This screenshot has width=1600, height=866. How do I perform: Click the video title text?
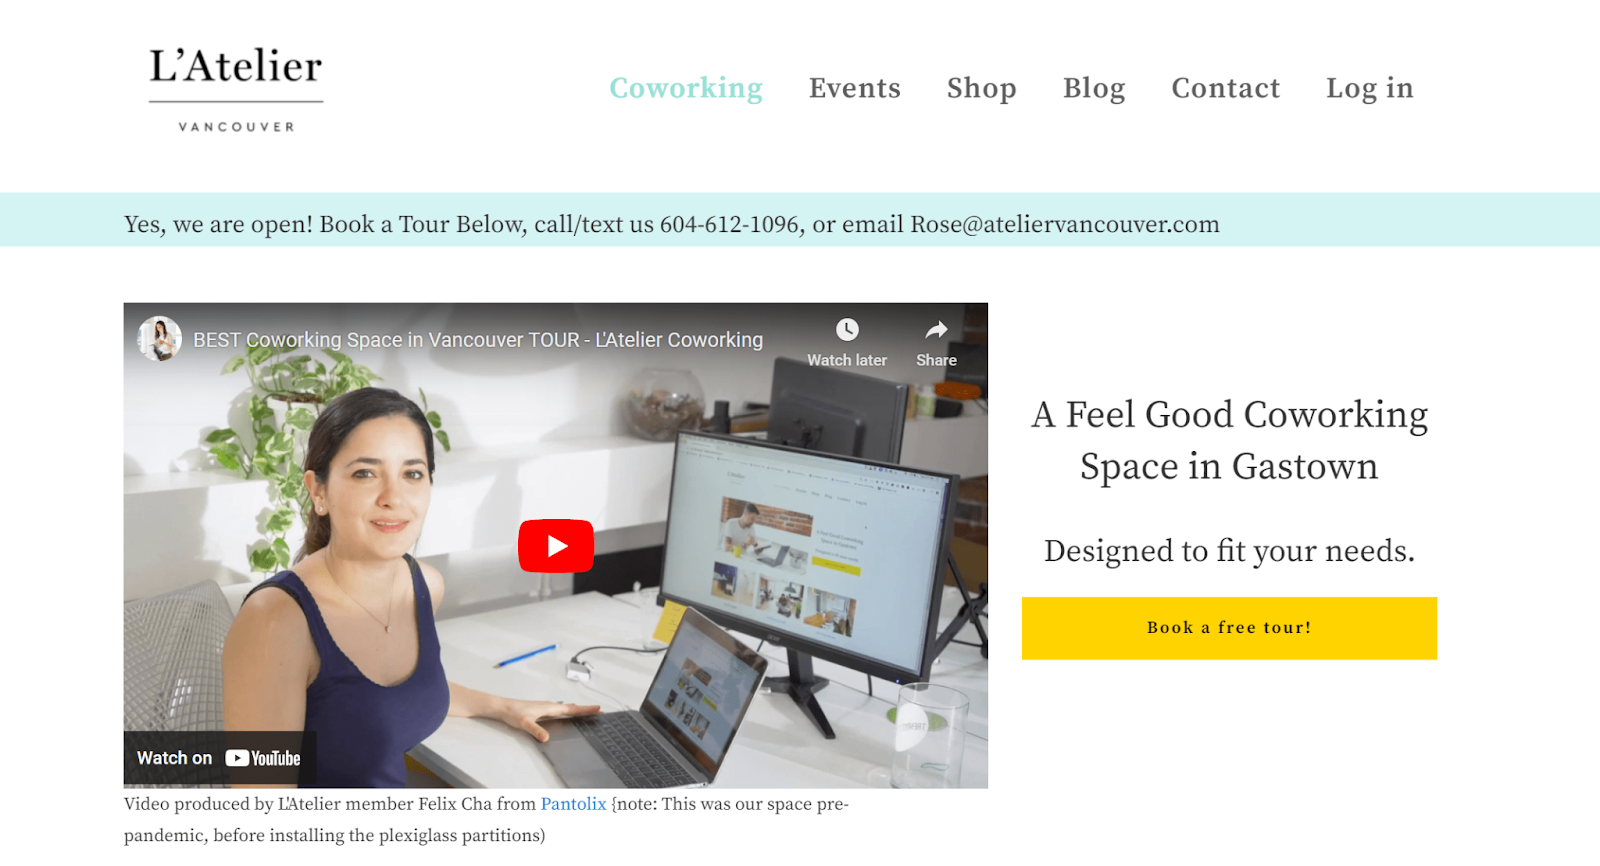point(478,340)
